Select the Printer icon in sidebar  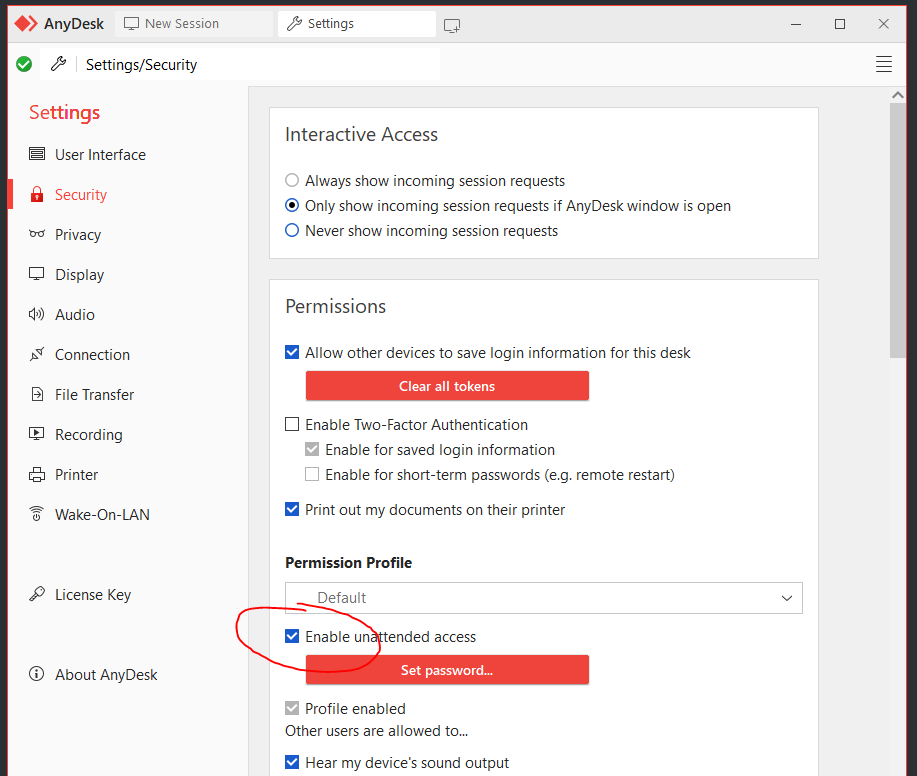pyautogui.click(x=37, y=475)
